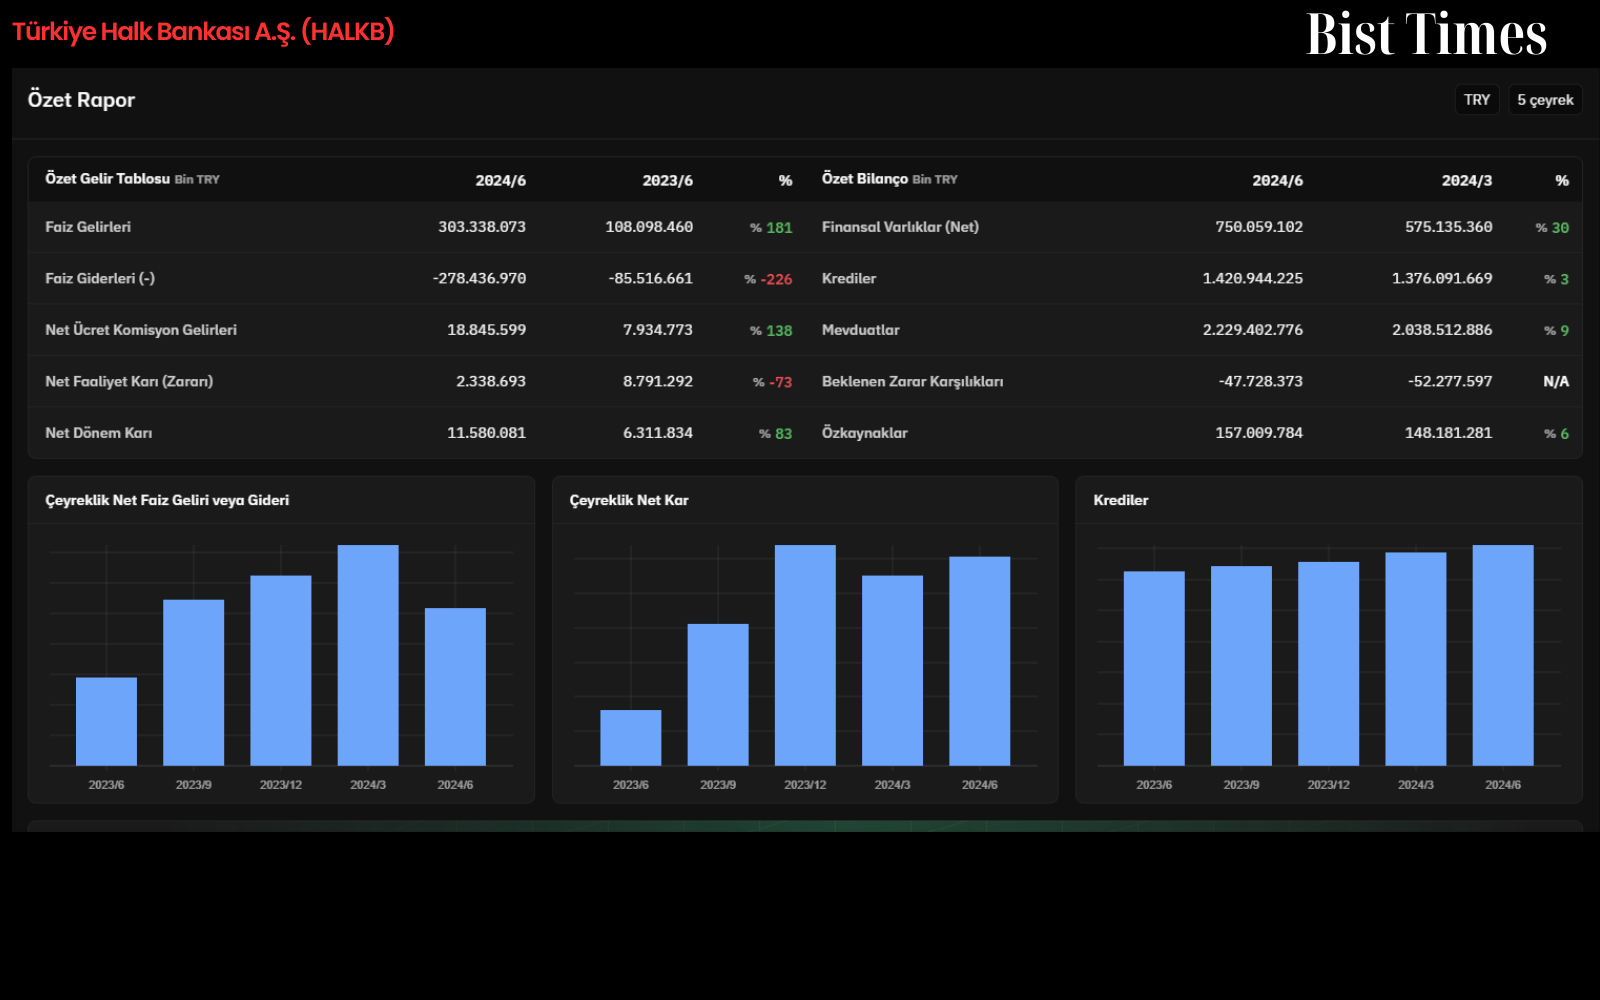Image resolution: width=1600 pixels, height=1000 pixels.
Task: Select Mevduatlar value 2.229.402.776
Action: 1253,330
